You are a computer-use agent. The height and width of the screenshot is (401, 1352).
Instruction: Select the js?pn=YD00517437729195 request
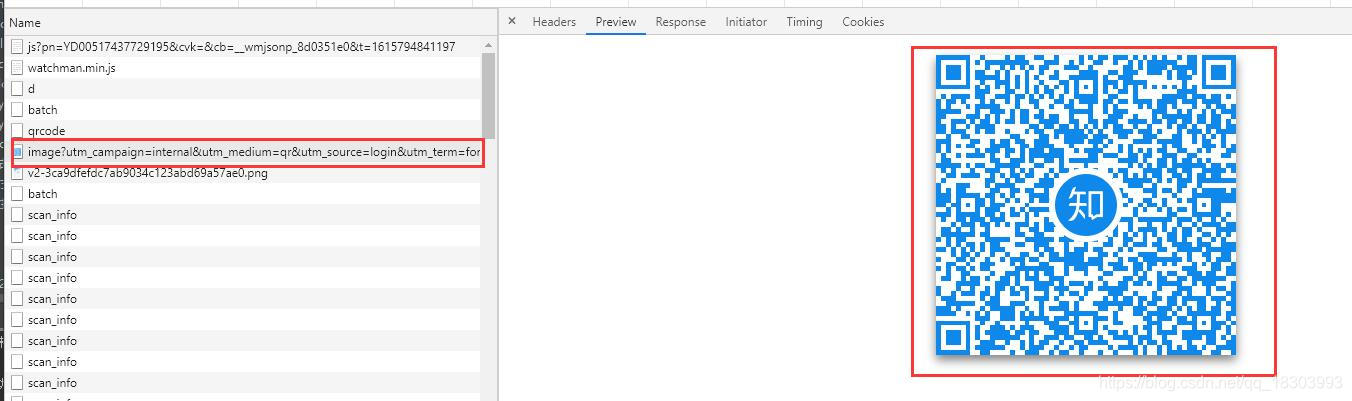(x=241, y=47)
